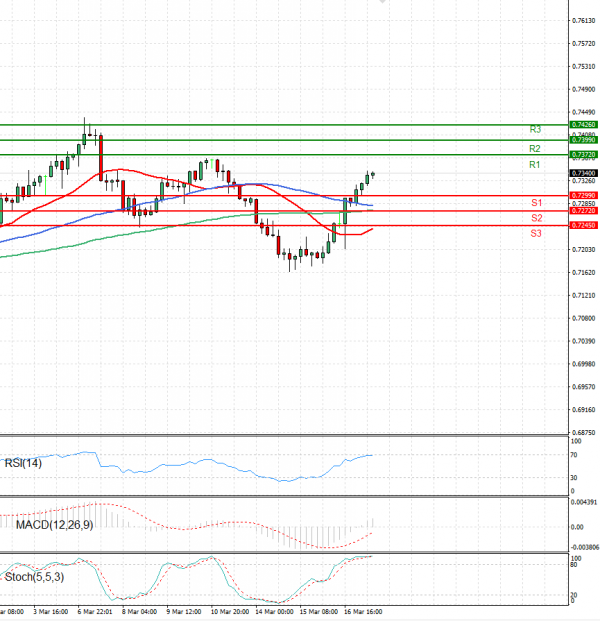600x621 pixels.
Task: Select the S3 support label
Action: (536, 233)
